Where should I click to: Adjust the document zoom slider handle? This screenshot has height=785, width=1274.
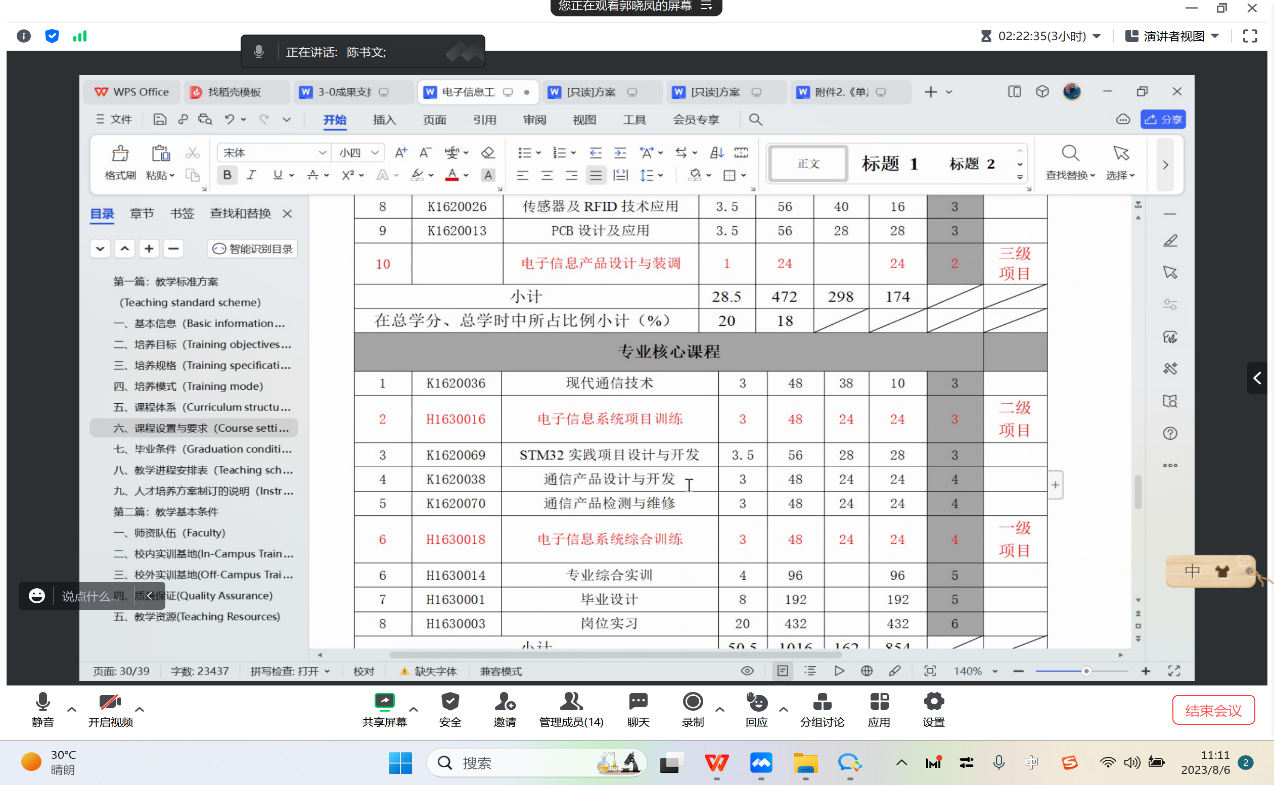1086,671
